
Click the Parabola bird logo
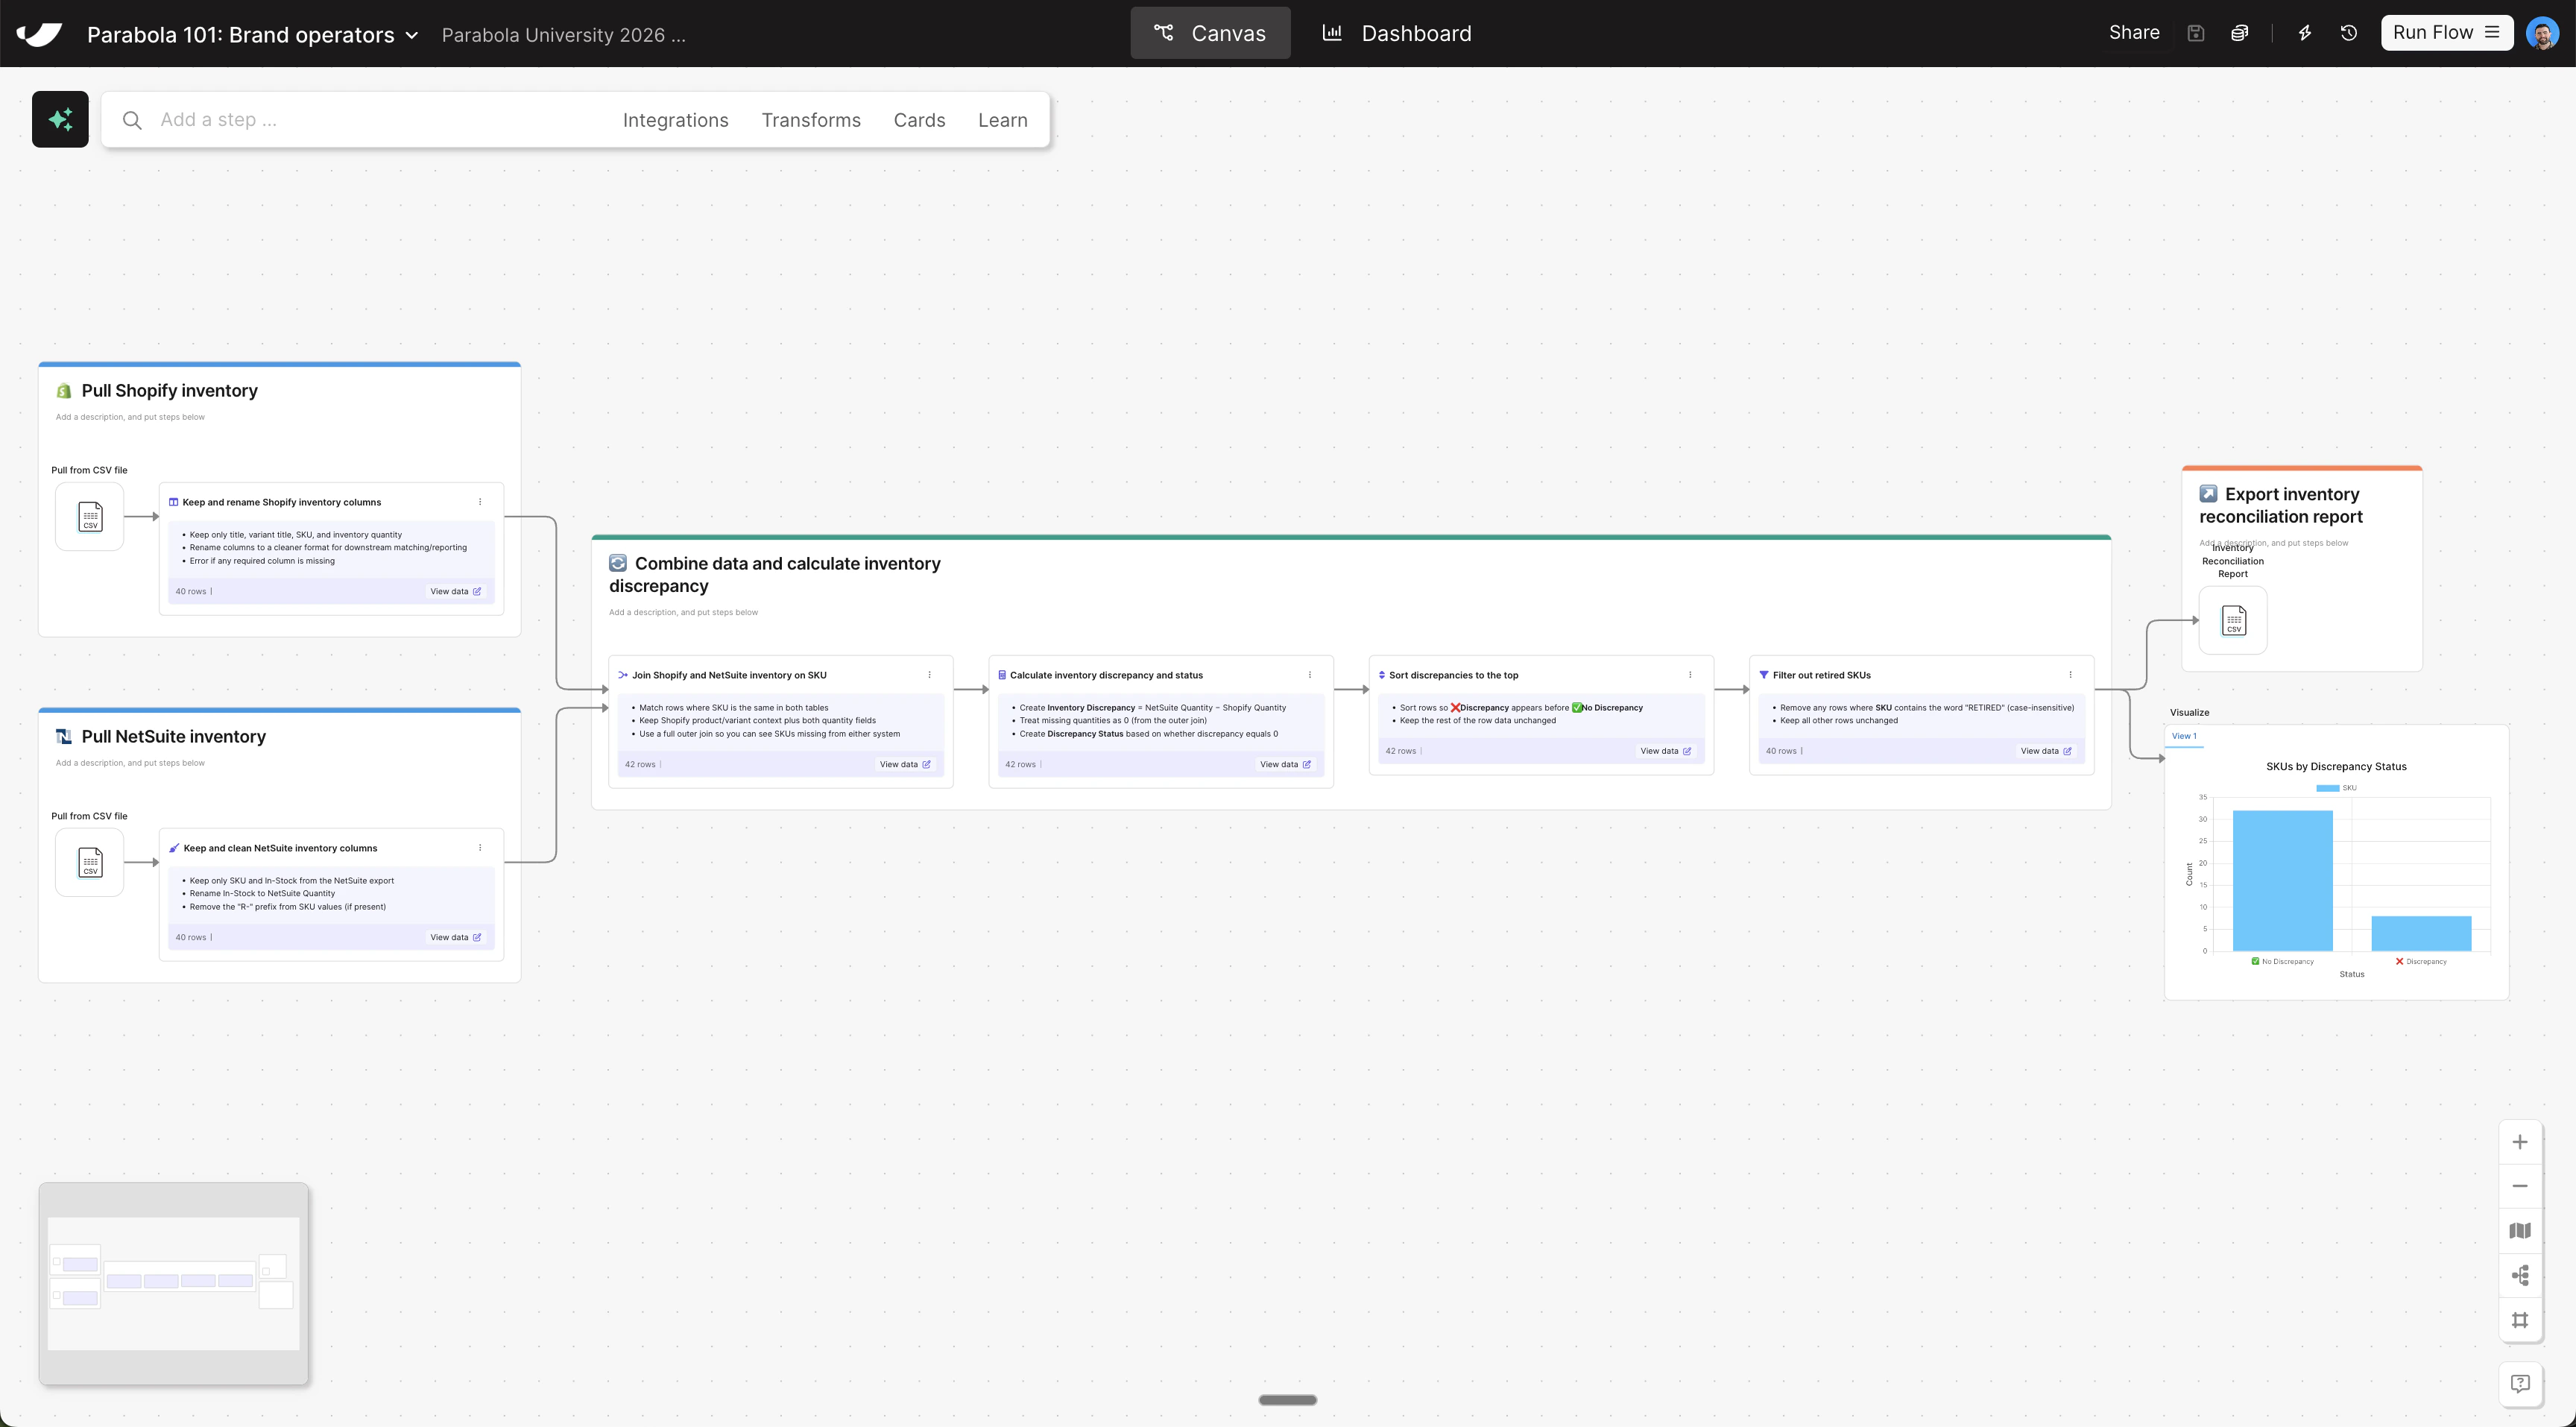click(x=39, y=34)
